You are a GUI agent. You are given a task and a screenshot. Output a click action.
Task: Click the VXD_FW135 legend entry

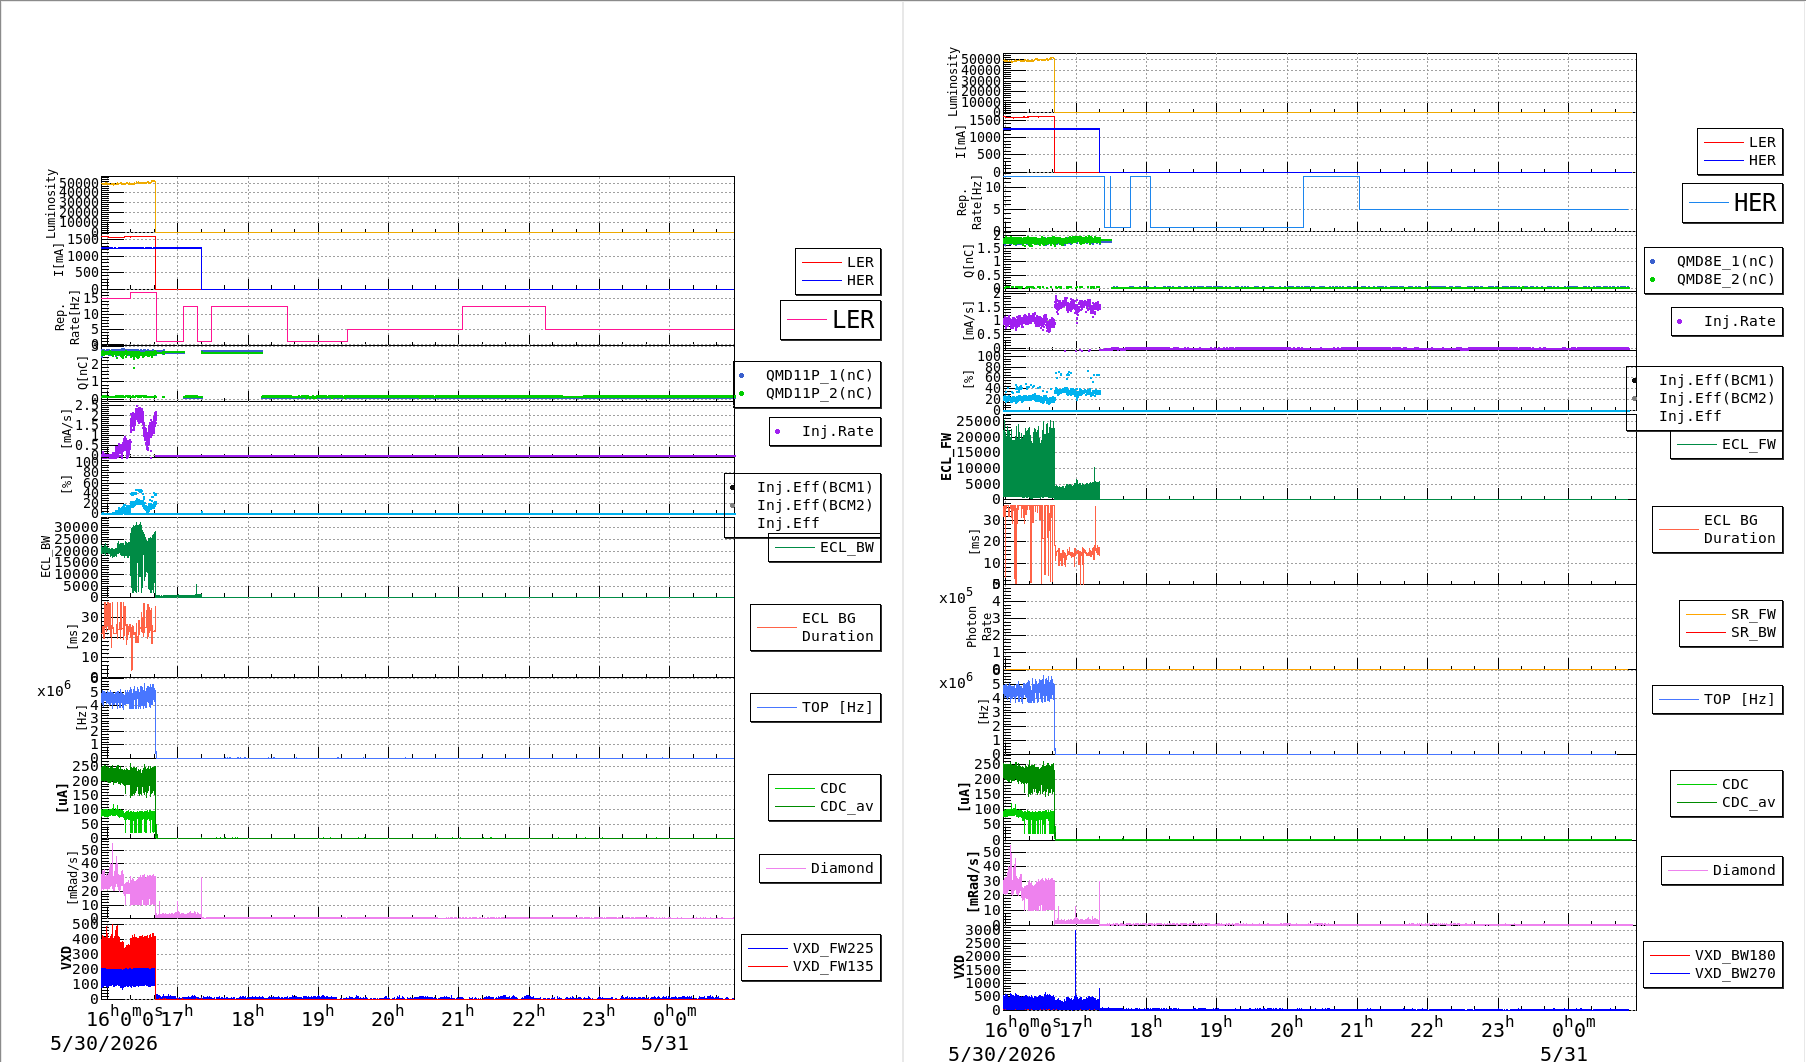832,966
